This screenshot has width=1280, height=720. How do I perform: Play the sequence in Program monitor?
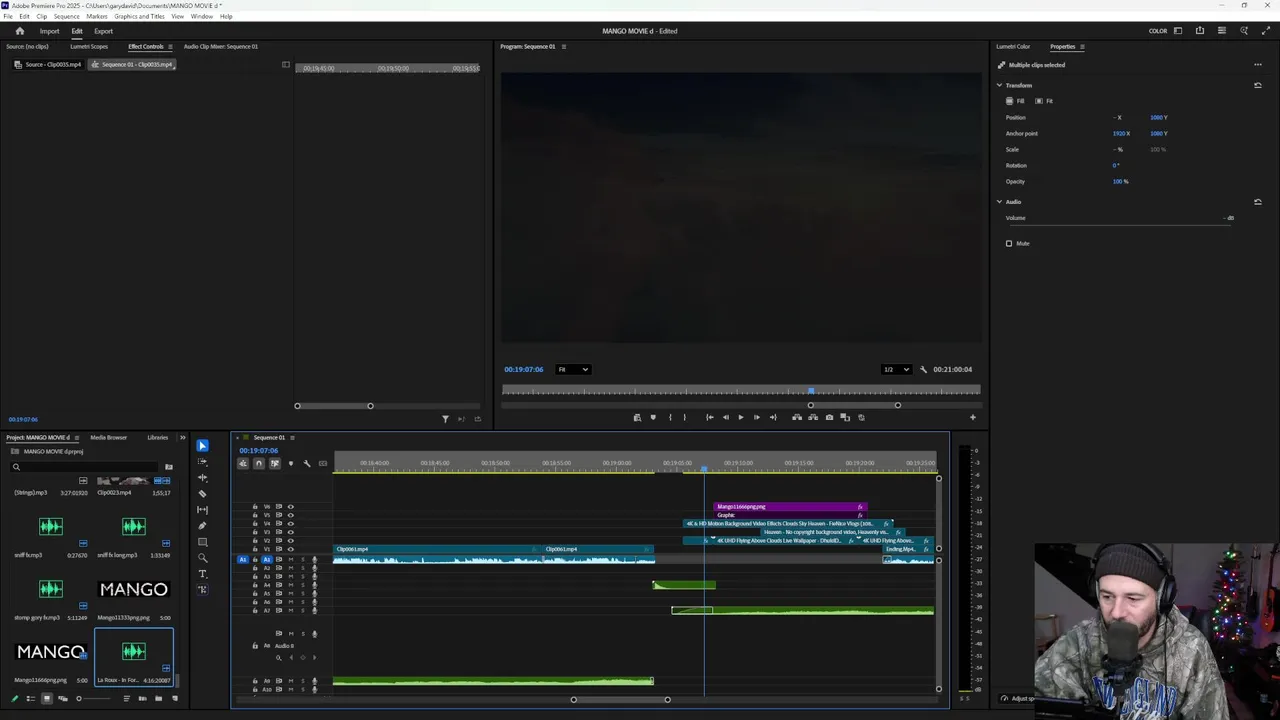tap(741, 417)
